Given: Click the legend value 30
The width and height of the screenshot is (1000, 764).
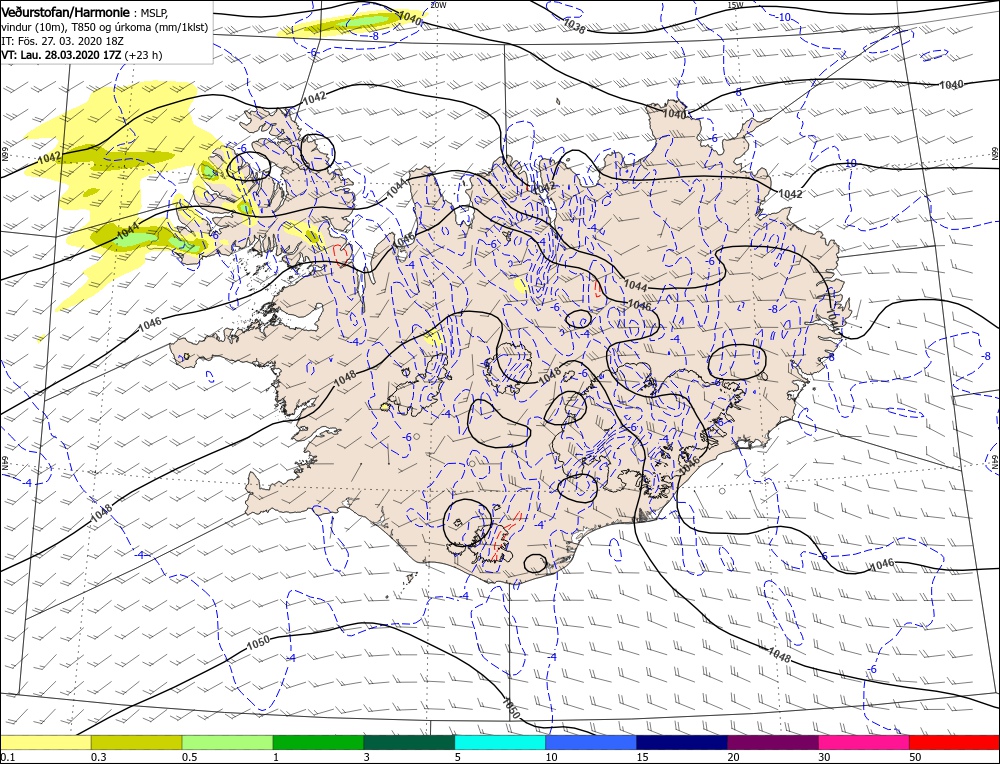Looking at the screenshot, I should [824, 757].
